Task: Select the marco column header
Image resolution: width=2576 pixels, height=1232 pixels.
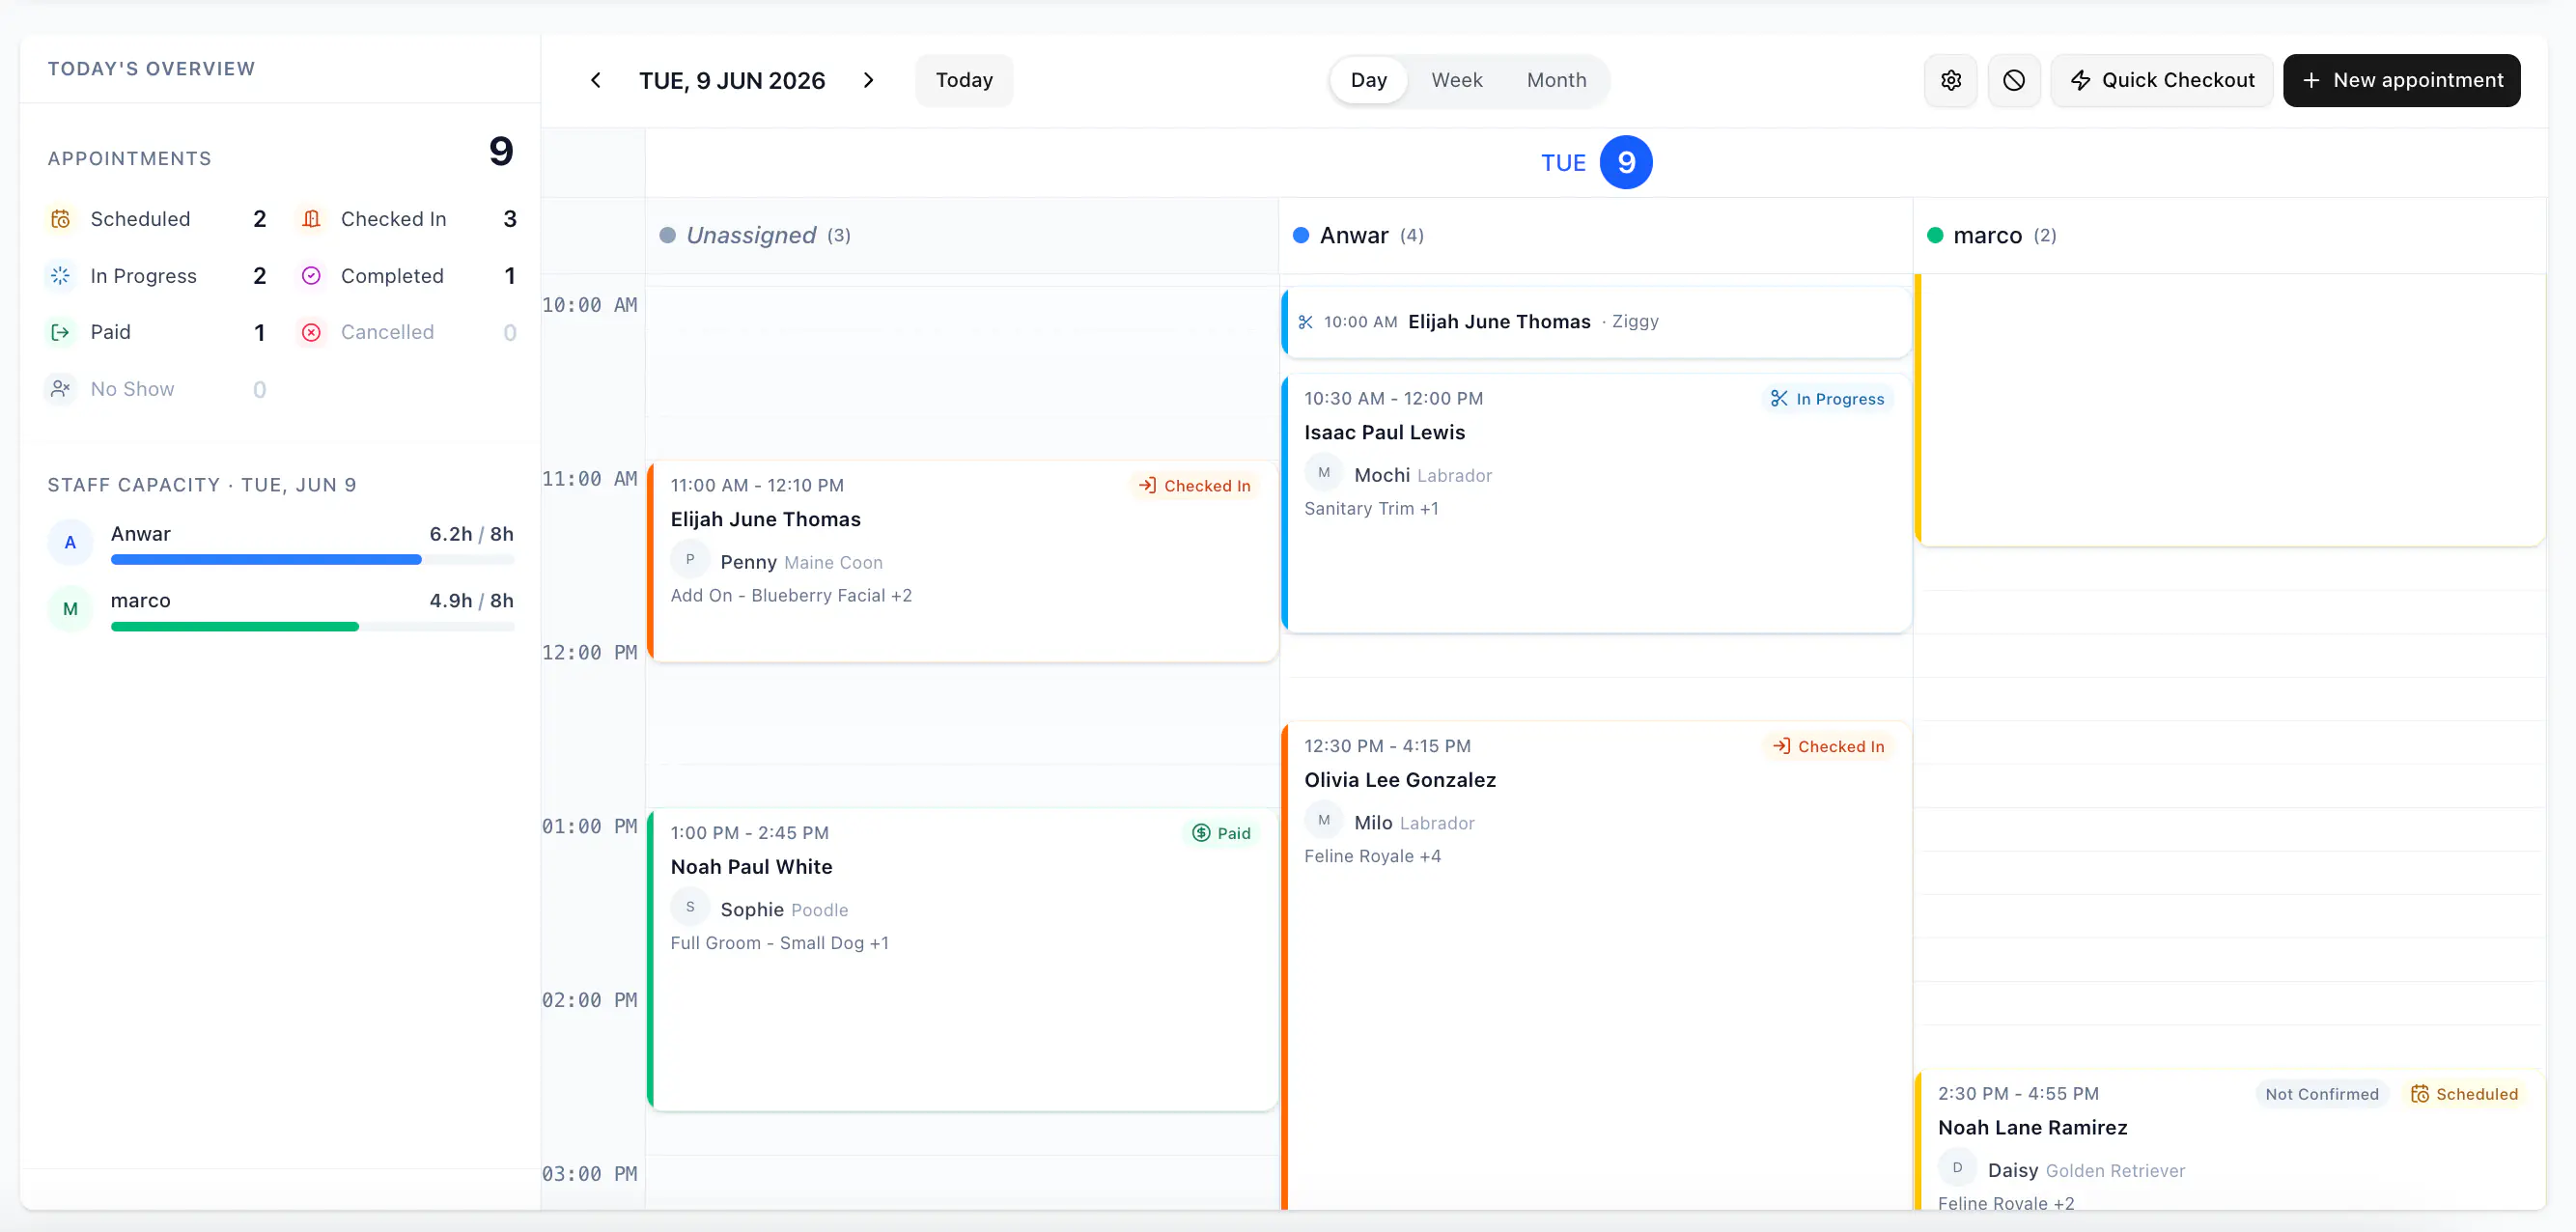Action: tap(2230, 236)
